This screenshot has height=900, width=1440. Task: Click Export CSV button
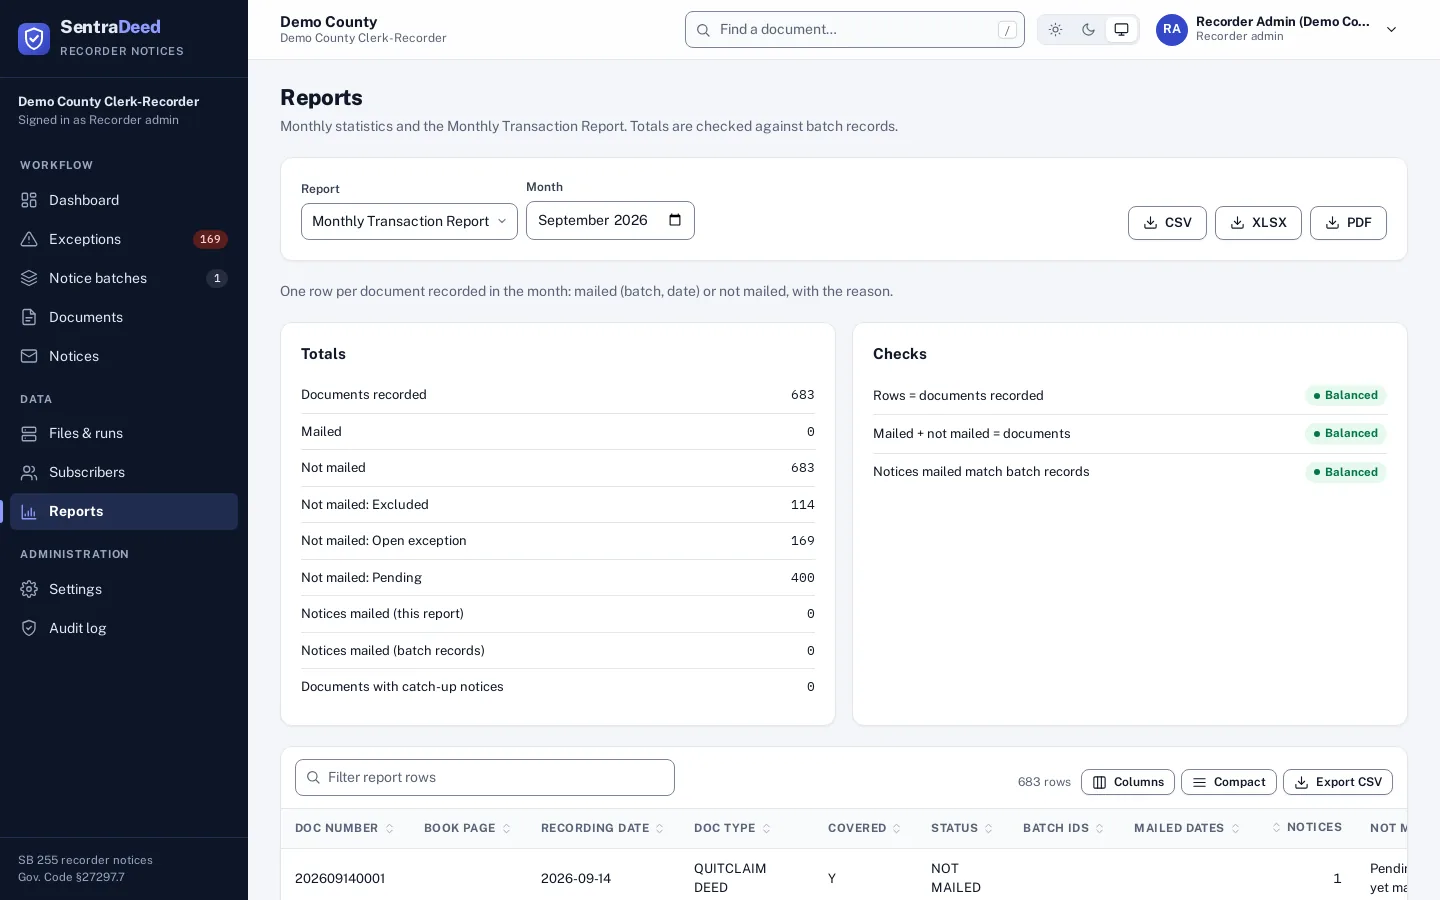pyautogui.click(x=1338, y=782)
